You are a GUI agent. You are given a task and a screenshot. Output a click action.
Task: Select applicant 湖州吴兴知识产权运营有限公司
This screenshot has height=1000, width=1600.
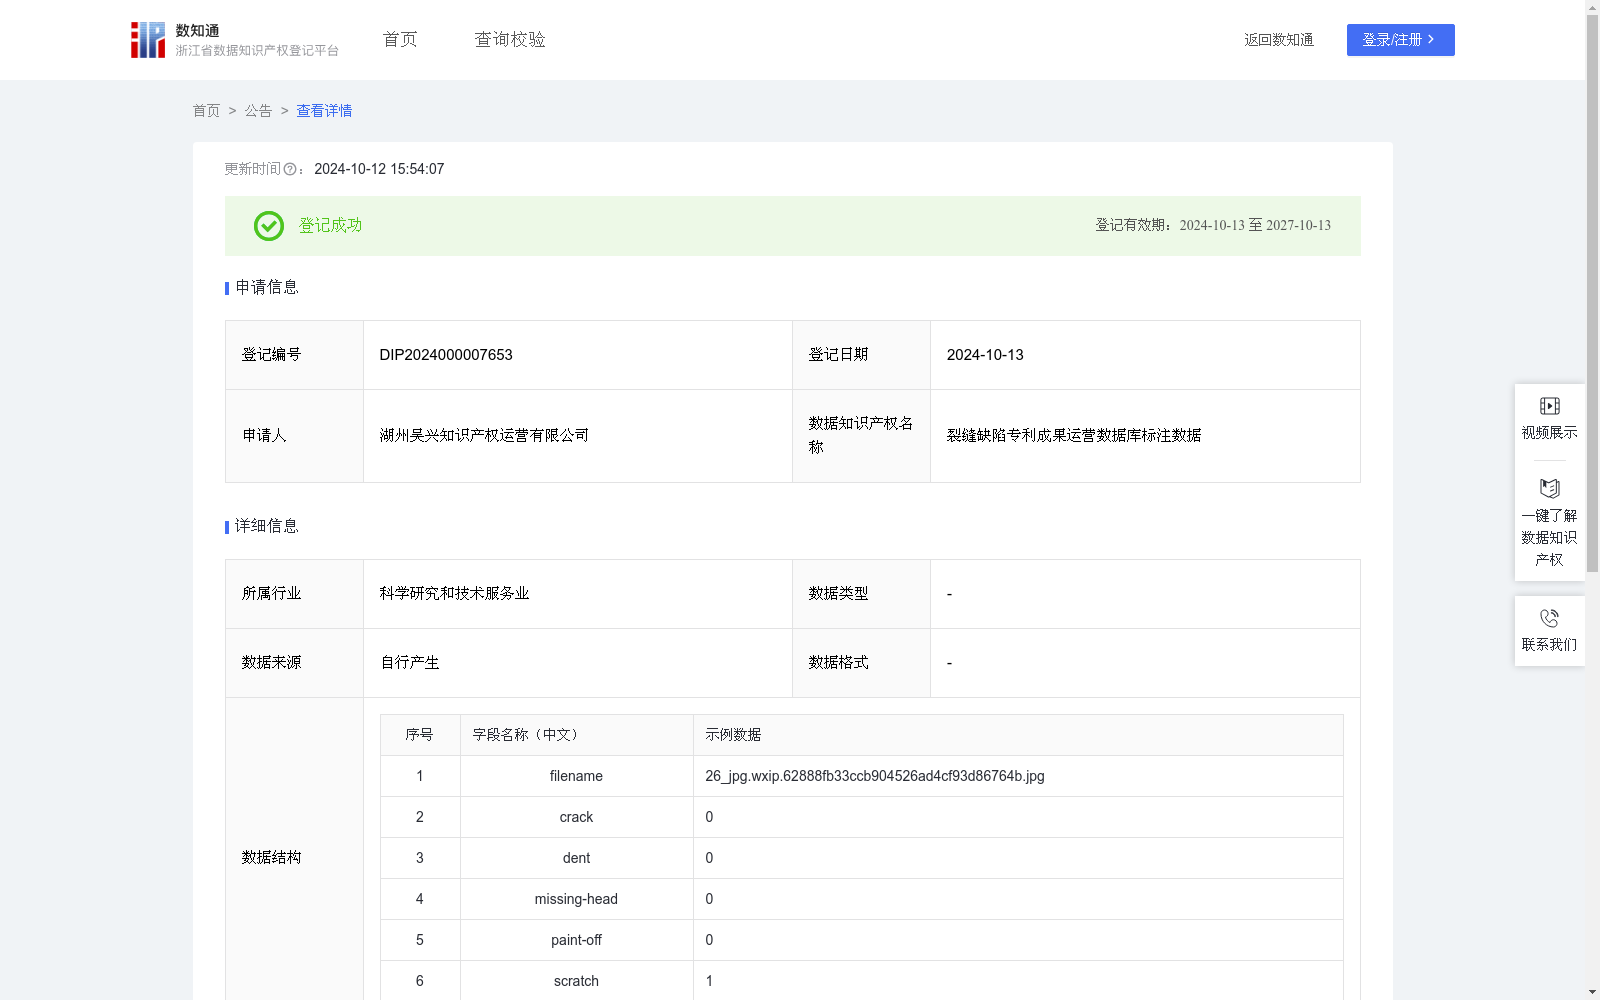tap(484, 436)
